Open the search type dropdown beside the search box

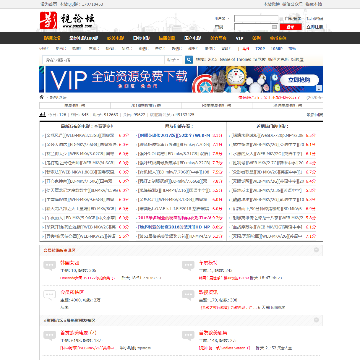click(x=174, y=60)
